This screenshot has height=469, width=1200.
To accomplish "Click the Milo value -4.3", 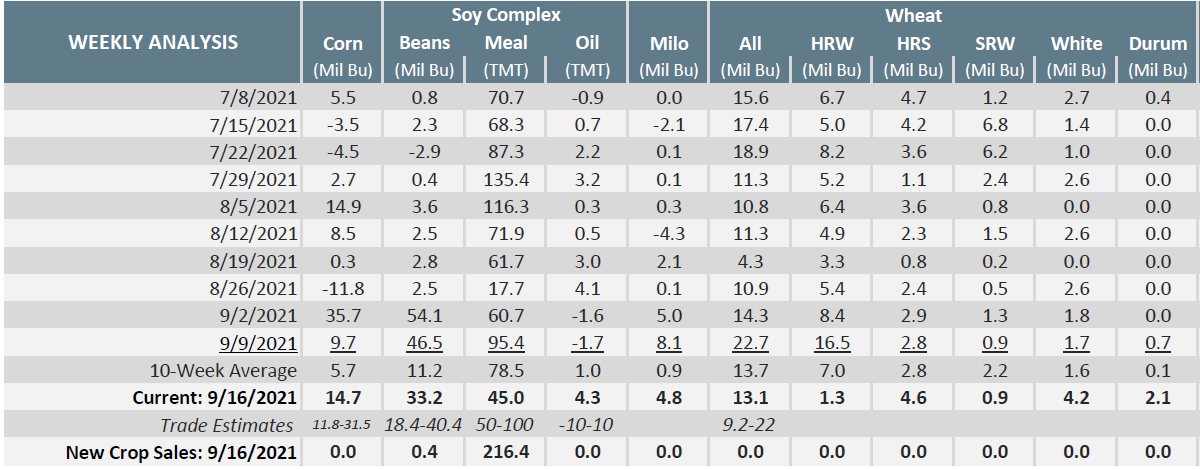I will 668,236.
